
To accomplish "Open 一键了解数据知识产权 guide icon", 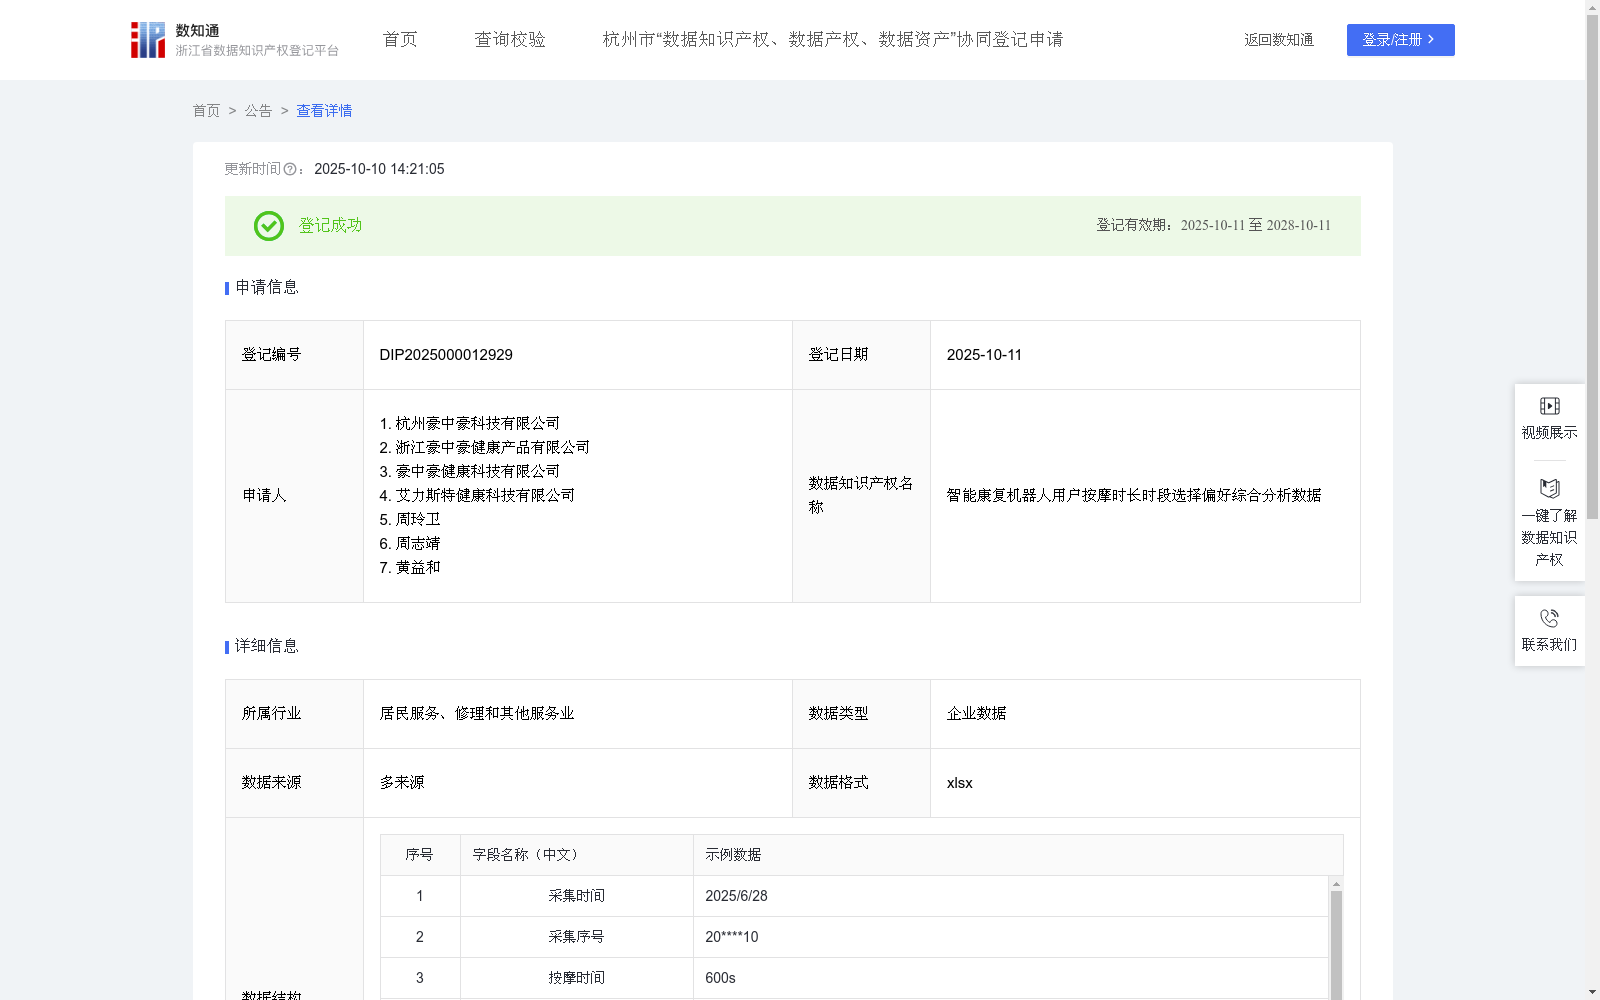I will tap(1549, 488).
